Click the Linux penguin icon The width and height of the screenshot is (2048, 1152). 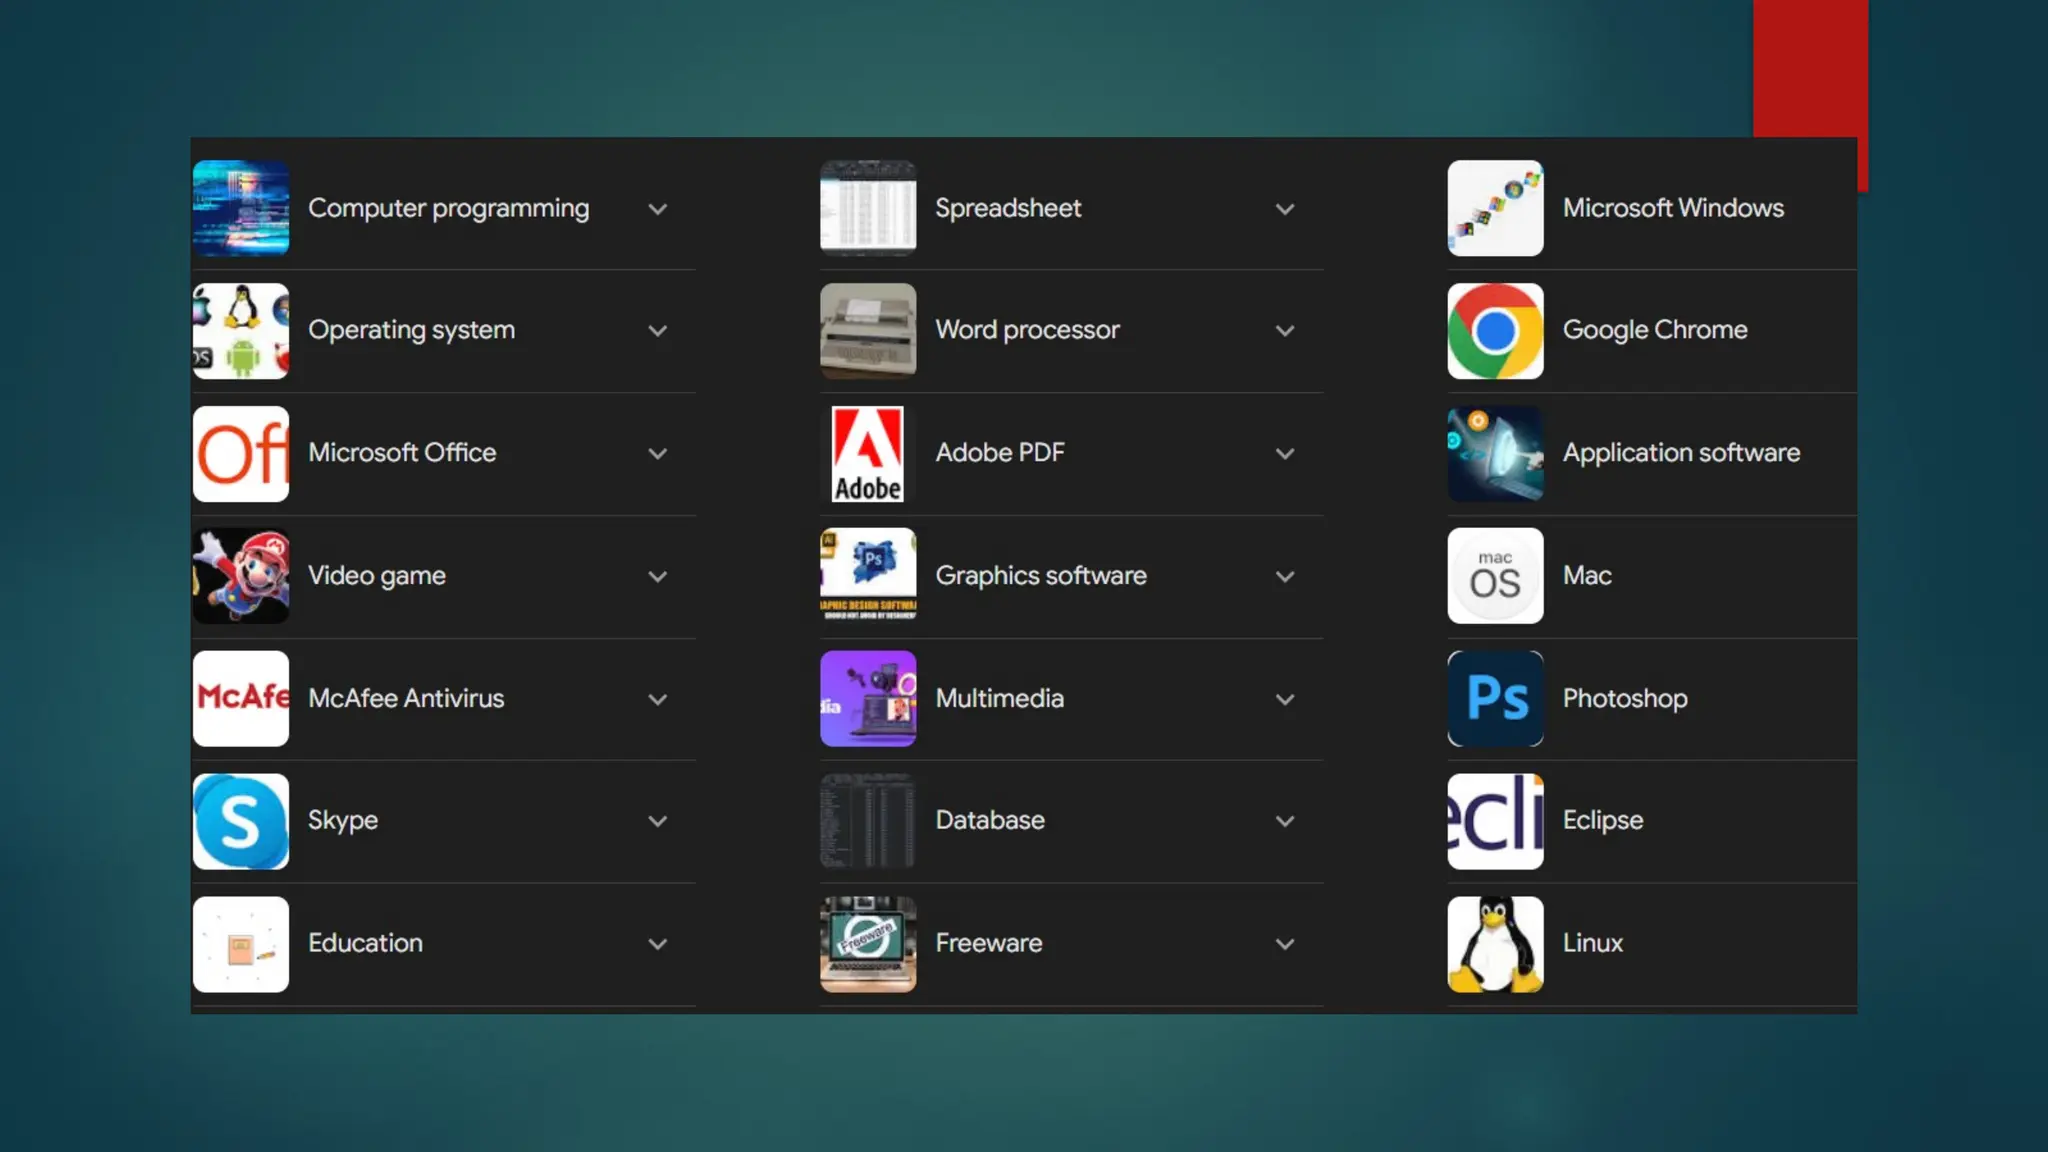click(x=1495, y=944)
